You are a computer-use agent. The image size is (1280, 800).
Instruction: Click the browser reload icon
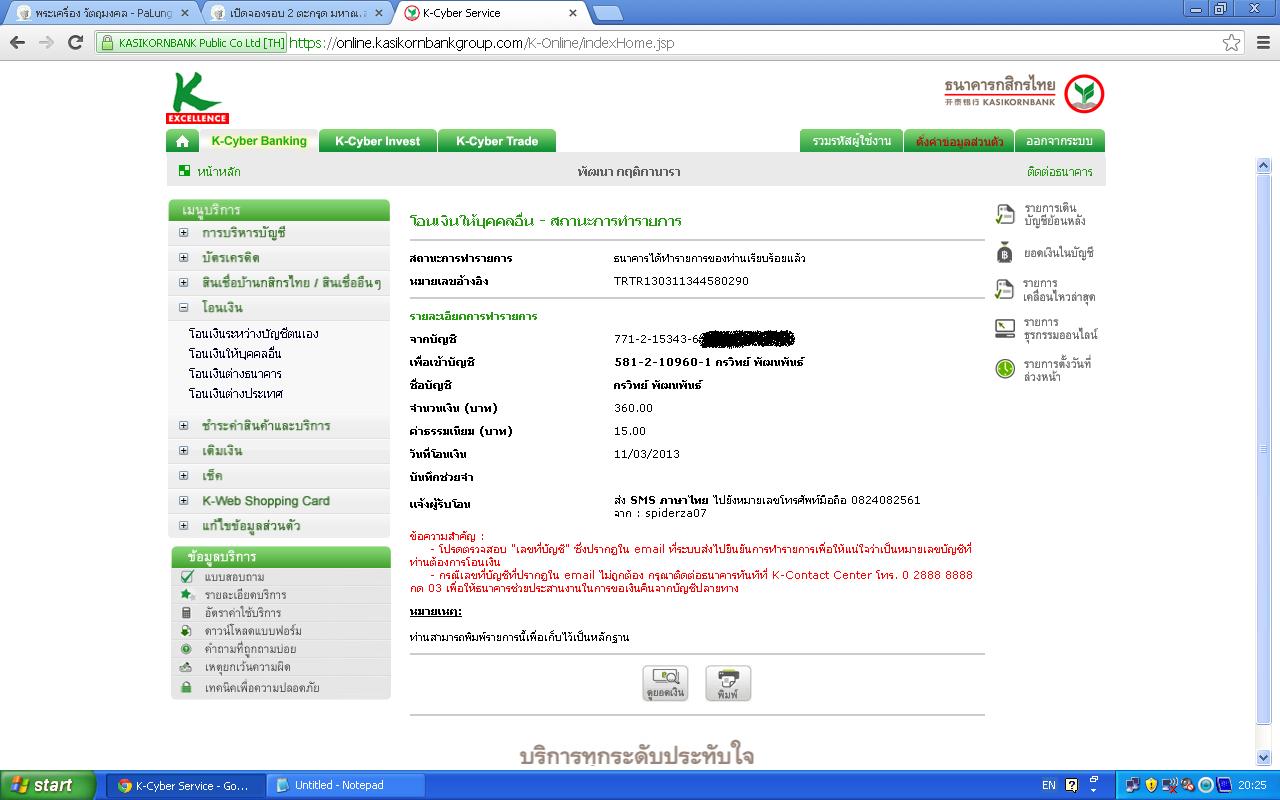click(75, 42)
